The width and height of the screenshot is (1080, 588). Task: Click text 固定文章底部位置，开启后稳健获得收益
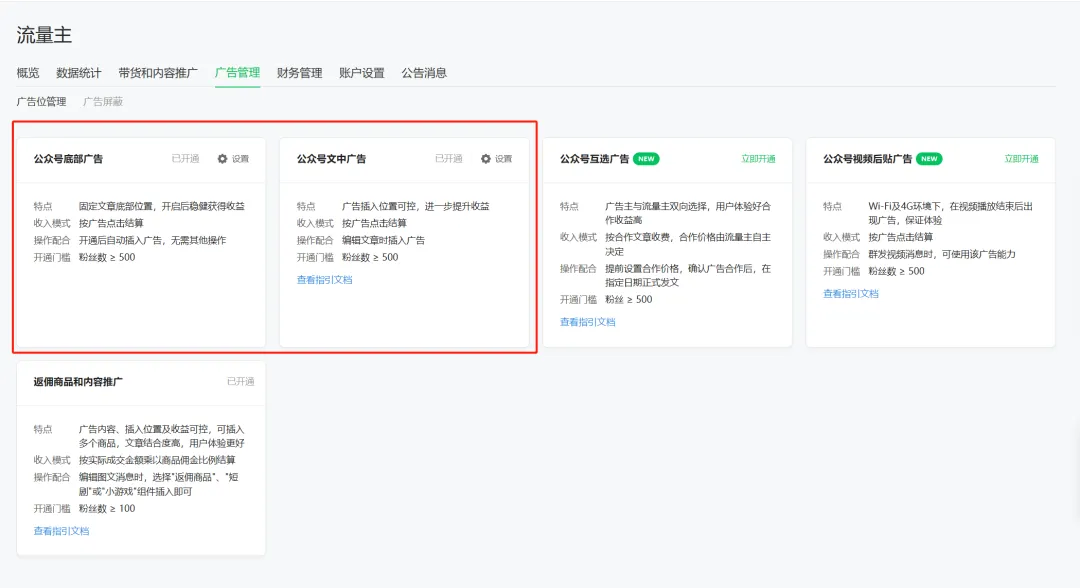(x=162, y=207)
